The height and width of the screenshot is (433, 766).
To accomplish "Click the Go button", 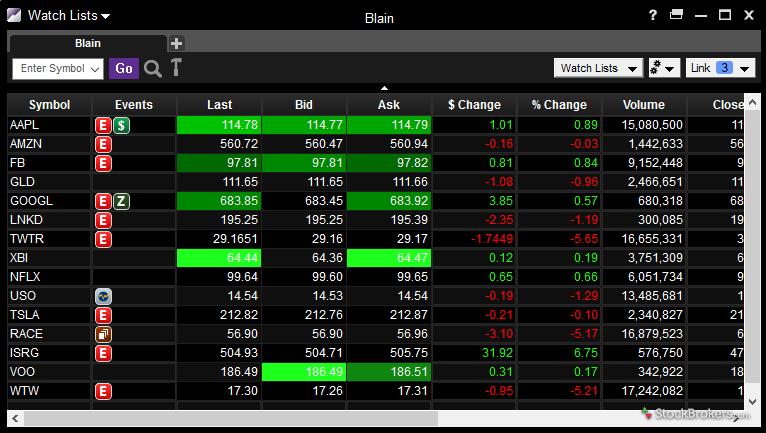I will pos(124,68).
